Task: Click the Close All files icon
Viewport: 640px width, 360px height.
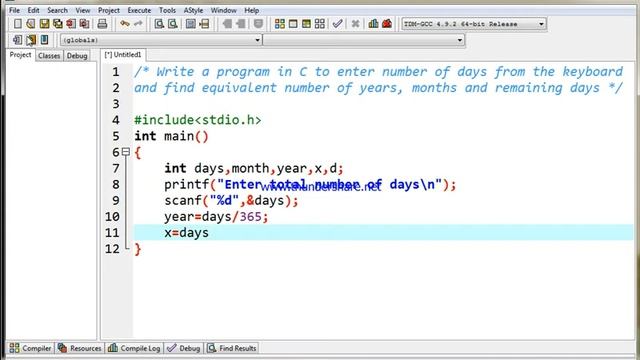Action: pos(84,24)
